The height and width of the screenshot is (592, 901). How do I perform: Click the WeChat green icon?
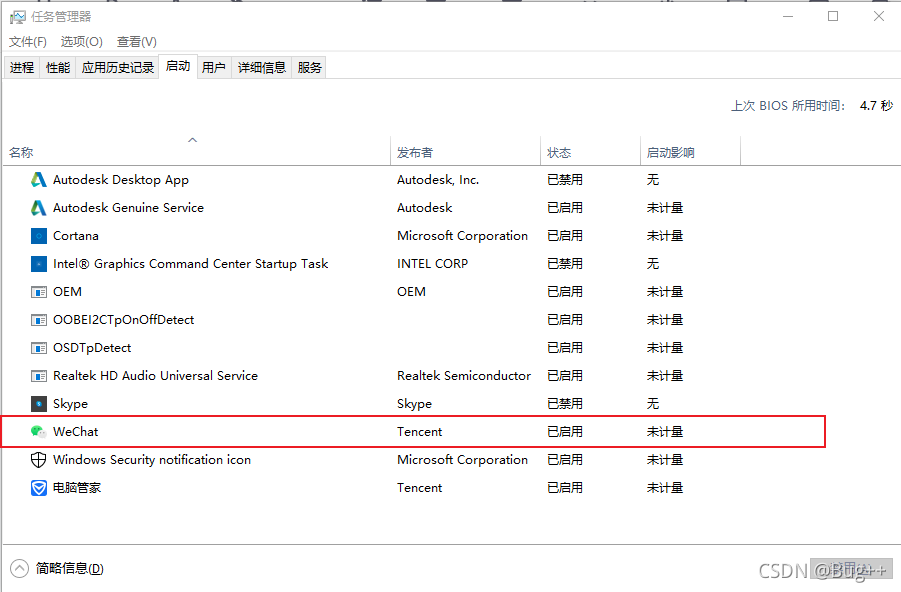38,432
